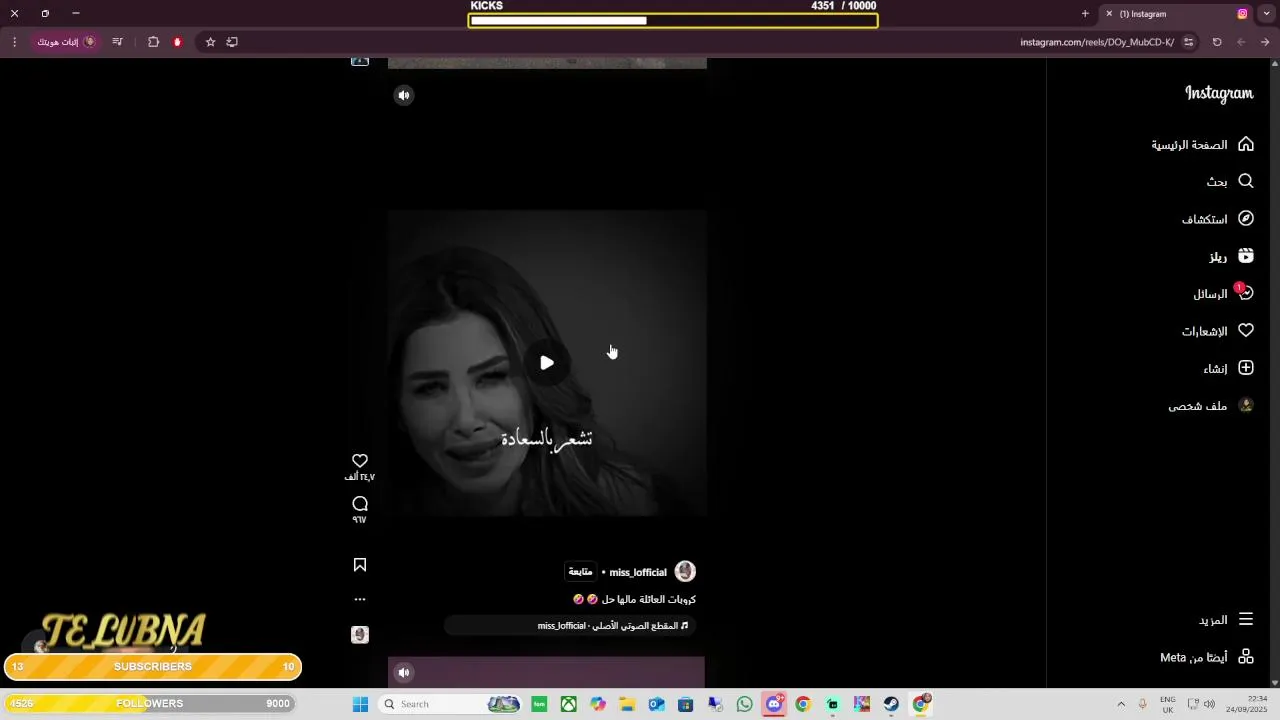Click the red hand extension icon
The image size is (1280, 720).
pyautogui.click(x=178, y=42)
